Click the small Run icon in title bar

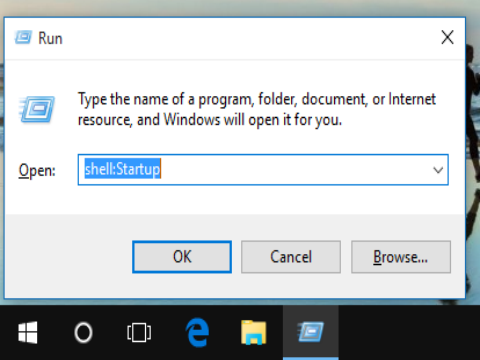[x=23, y=37]
